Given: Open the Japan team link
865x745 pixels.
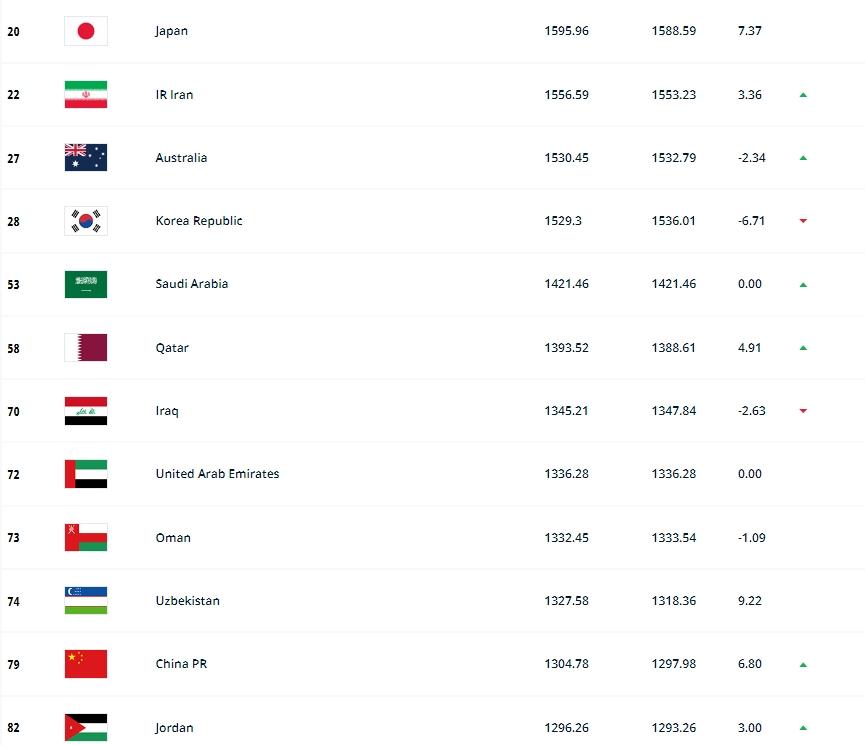Looking at the screenshot, I should coord(171,31).
